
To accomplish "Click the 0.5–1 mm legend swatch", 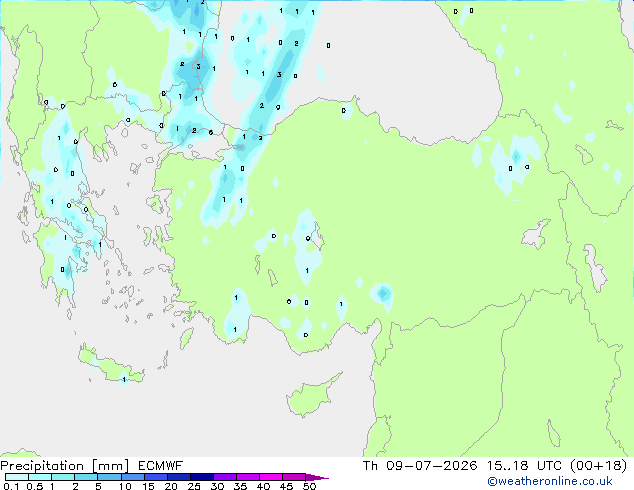I will pyautogui.click(x=40, y=477).
